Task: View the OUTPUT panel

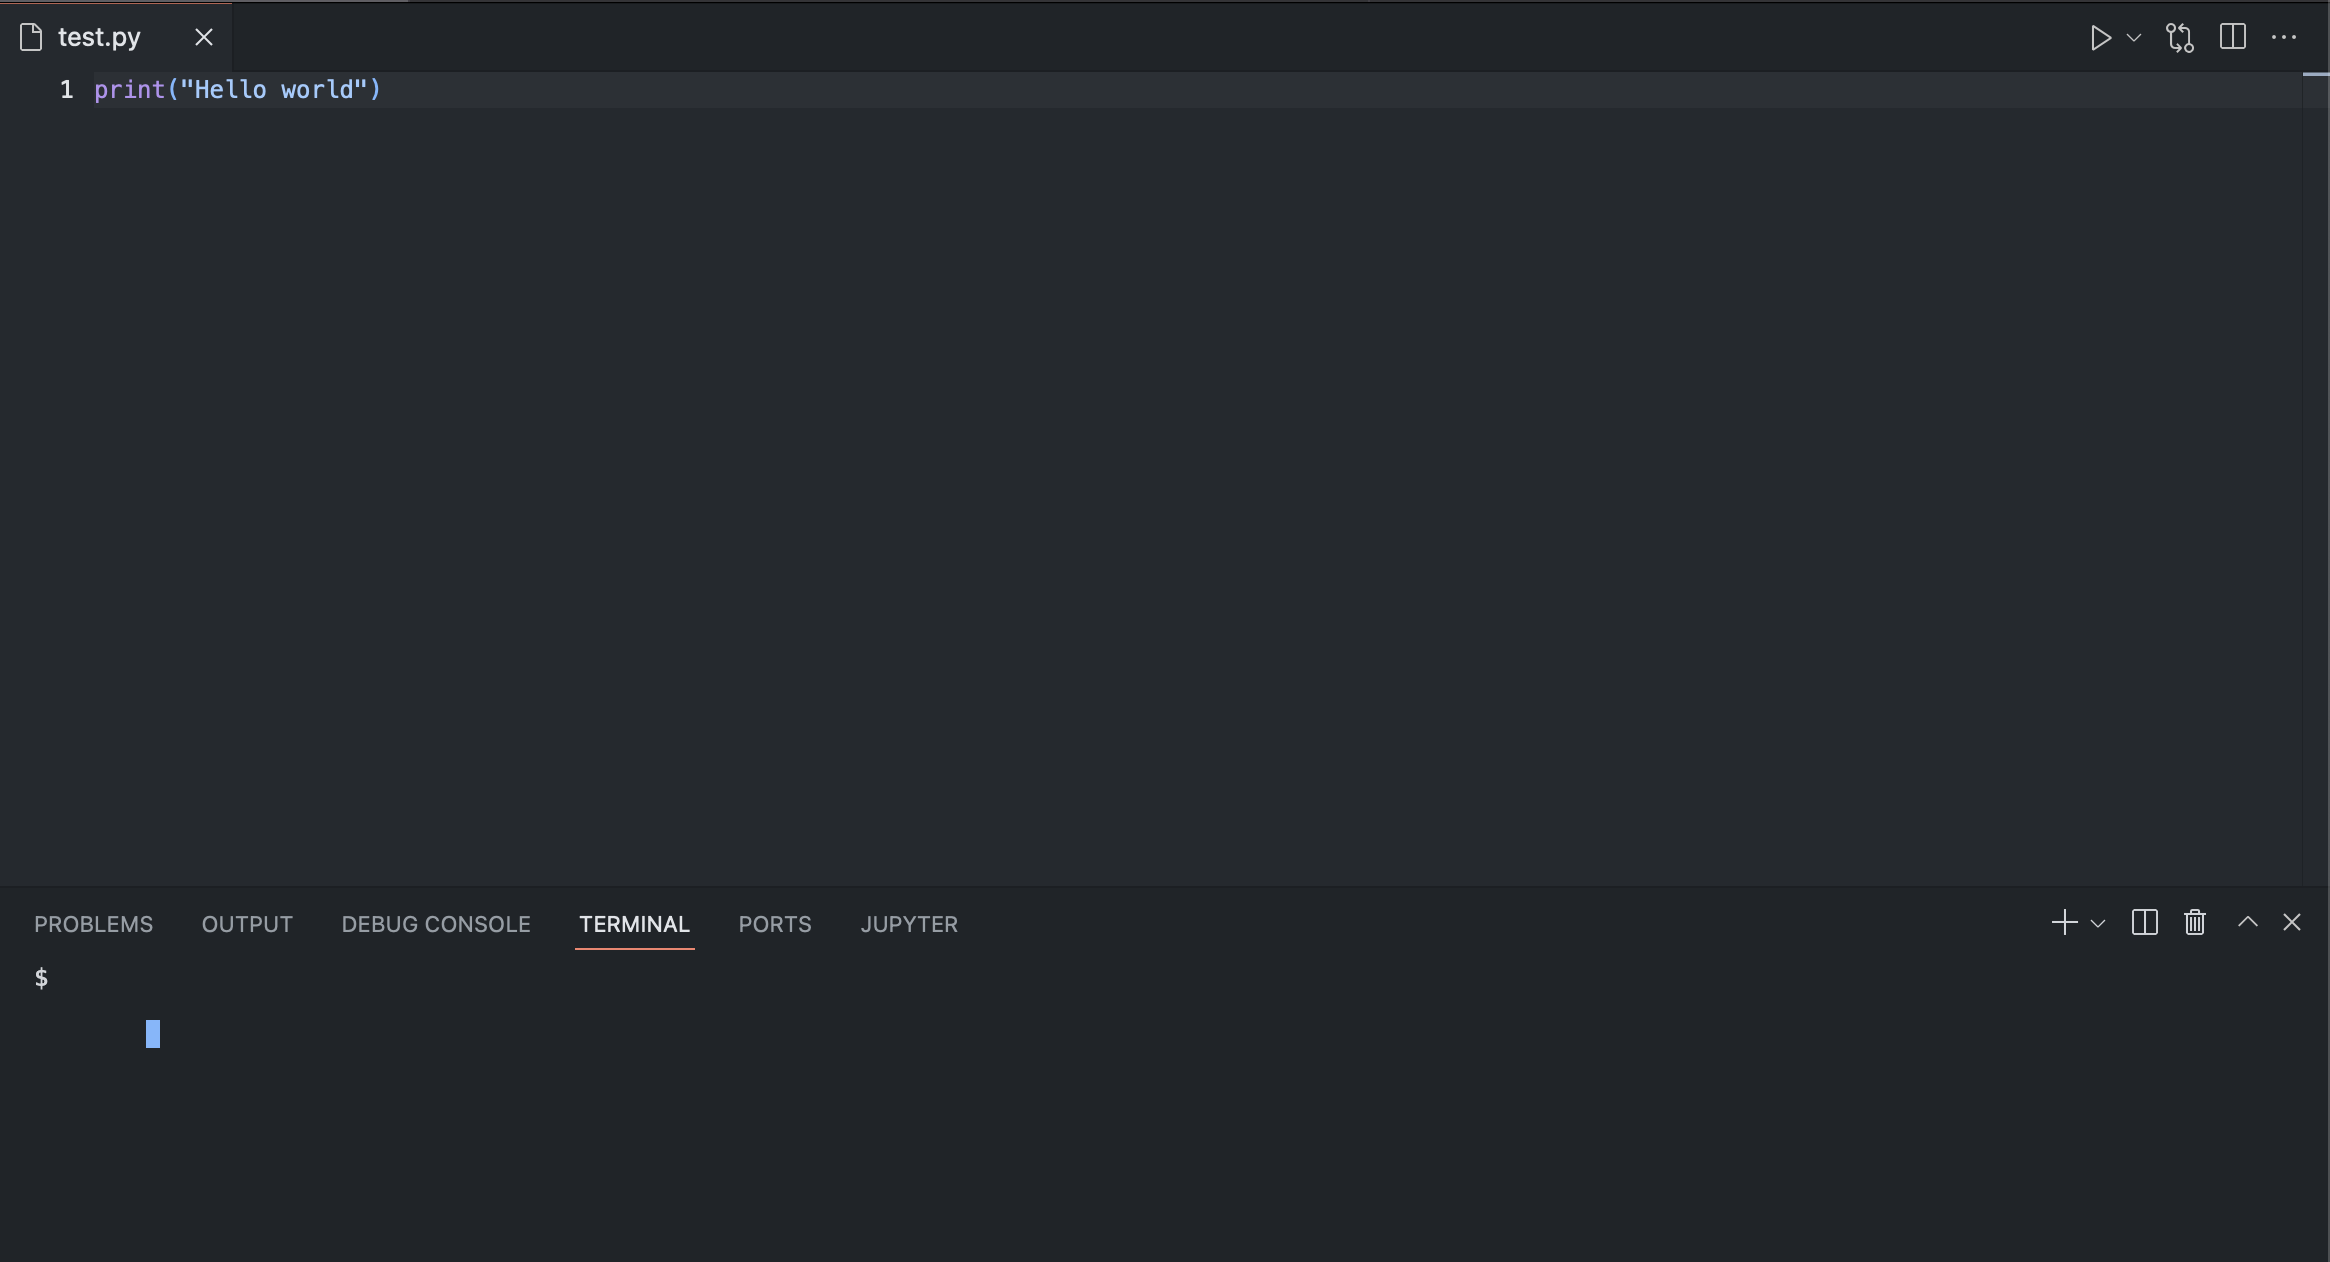Action: coord(247,924)
